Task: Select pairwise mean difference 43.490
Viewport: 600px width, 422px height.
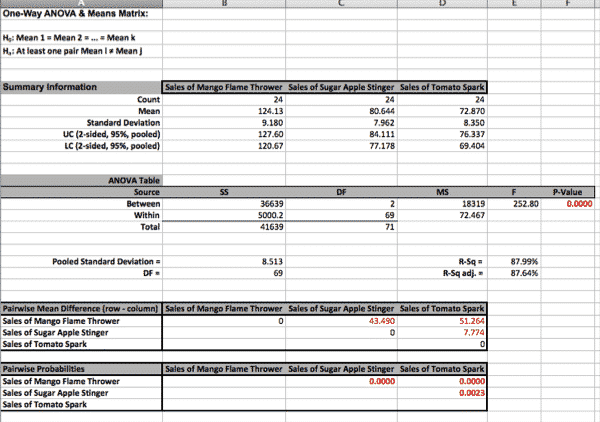Action: (x=341, y=321)
